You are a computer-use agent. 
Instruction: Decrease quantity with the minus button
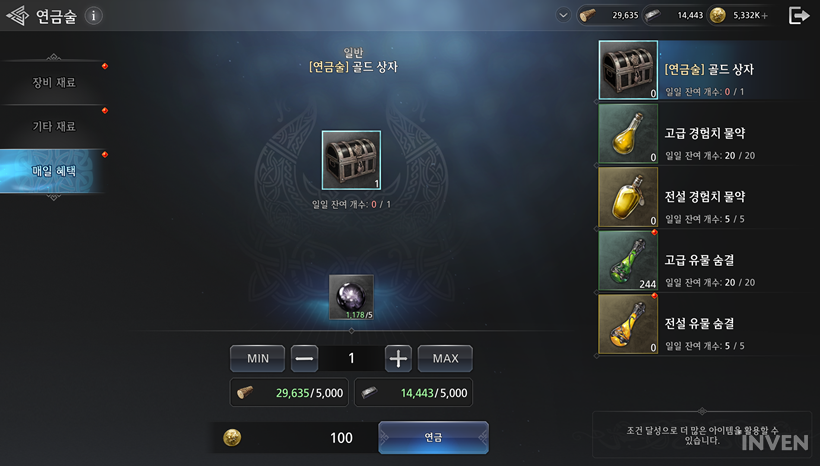[304, 358]
